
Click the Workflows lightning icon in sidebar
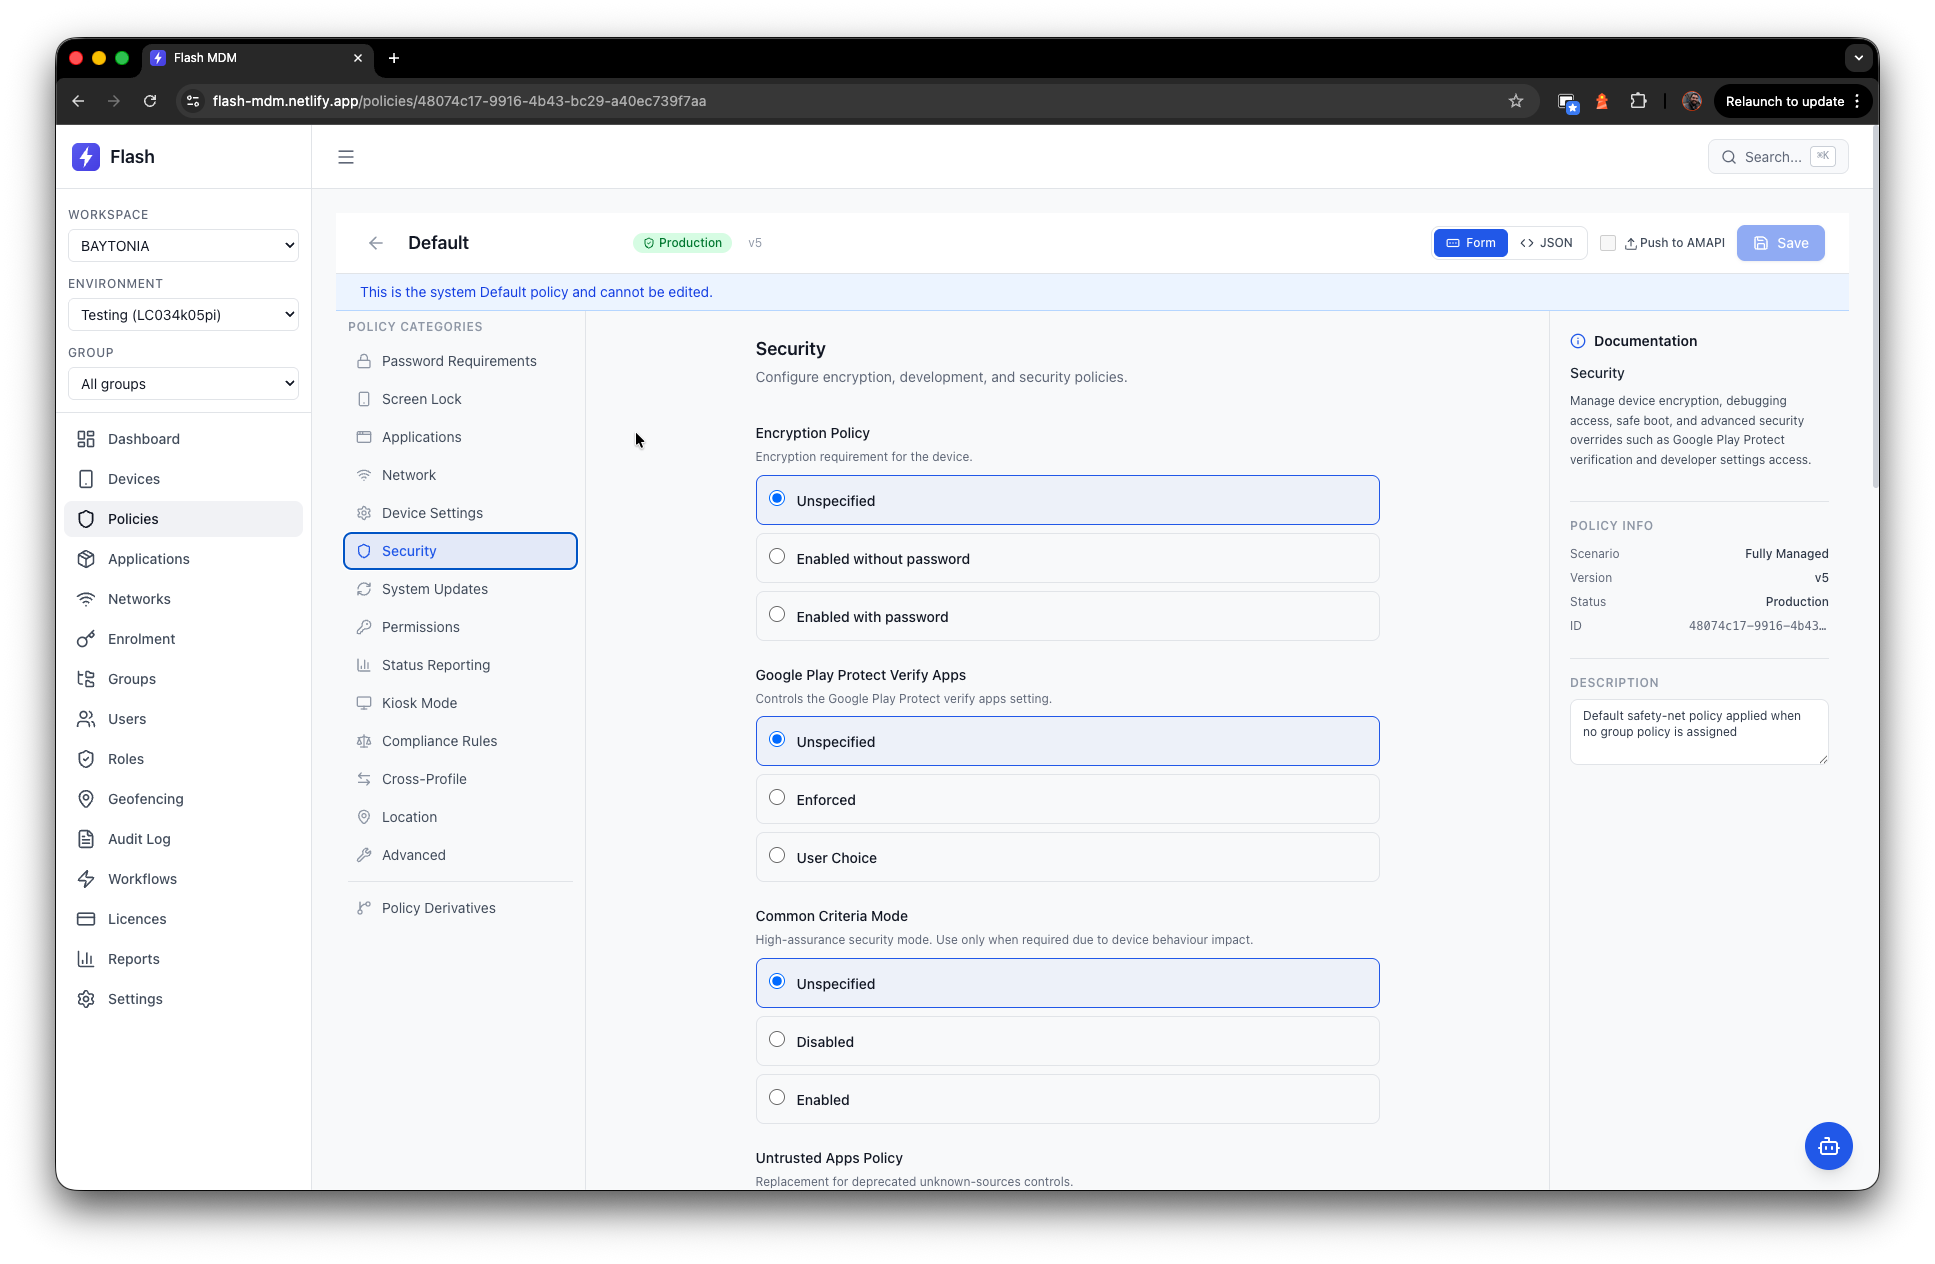[86, 879]
